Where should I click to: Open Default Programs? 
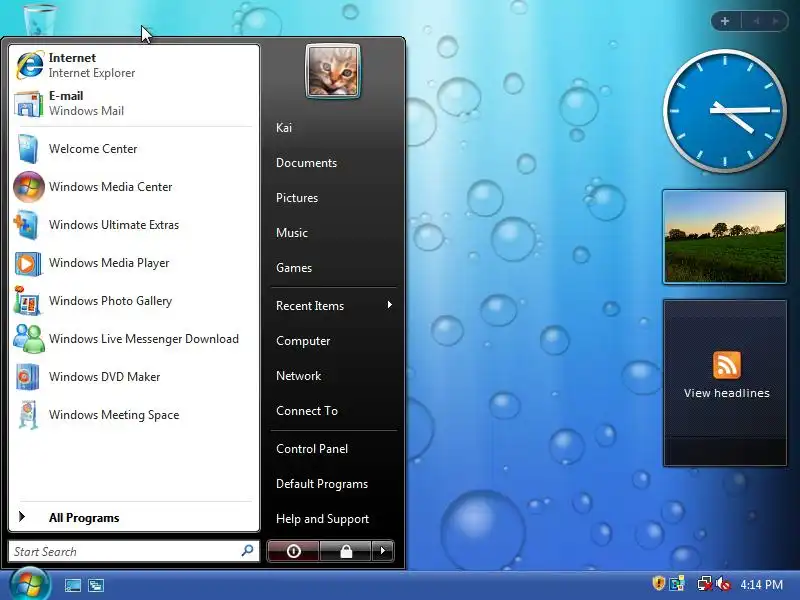point(322,484)
